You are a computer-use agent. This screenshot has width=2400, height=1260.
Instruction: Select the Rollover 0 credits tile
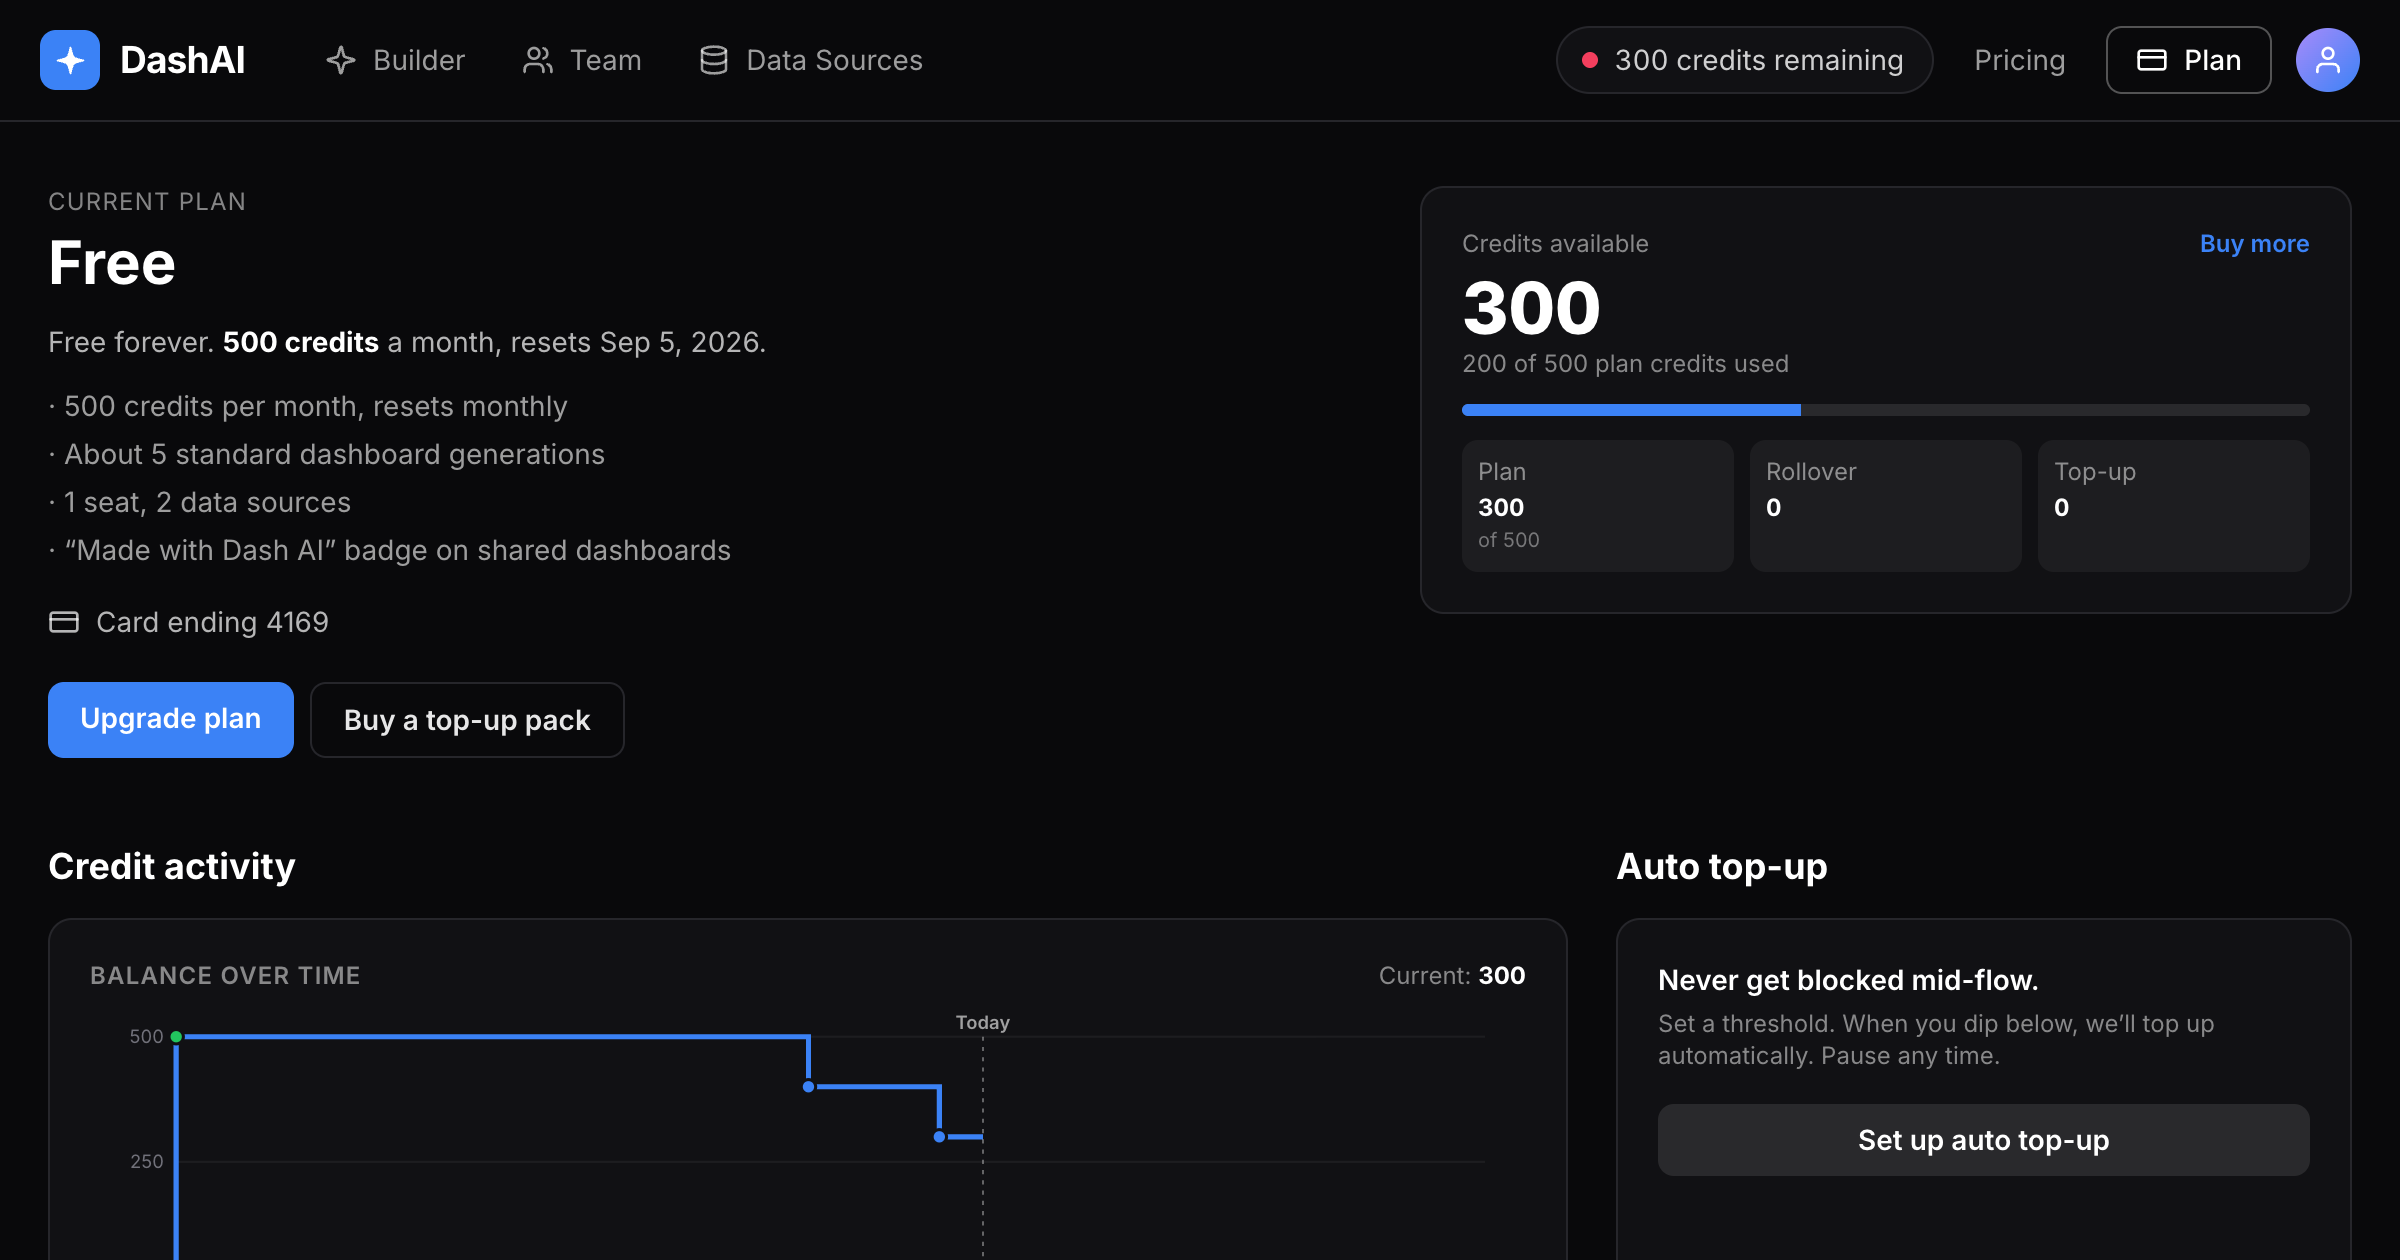[1885, 506]
